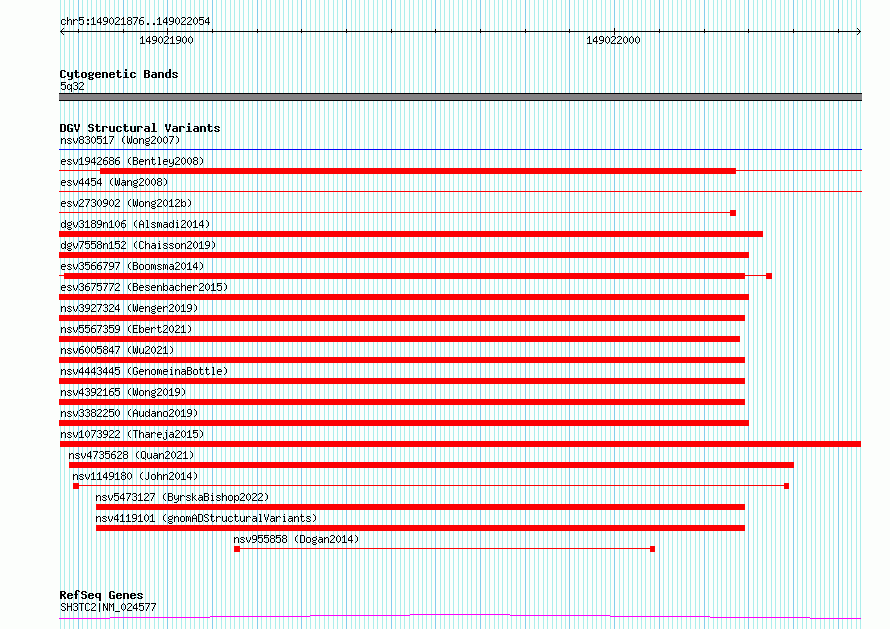The height and width of the screenshot is (629, 890).
Task: Open variant nsv6005847 (Wu2021)
Action: click(x=117, y=350)
